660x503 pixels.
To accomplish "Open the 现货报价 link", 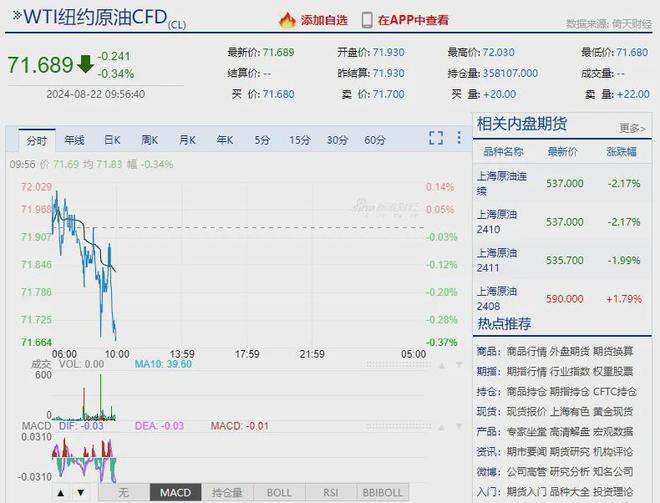I will pos(526,412).
